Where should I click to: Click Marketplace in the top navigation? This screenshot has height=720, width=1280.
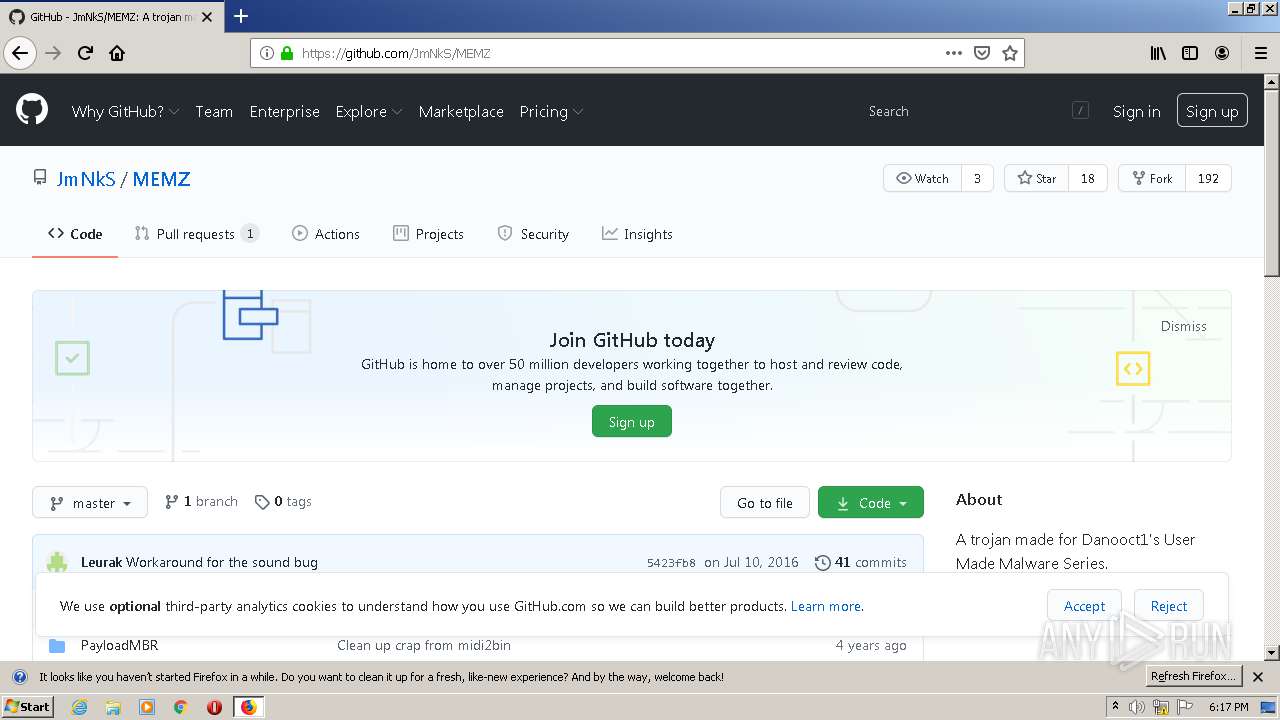[461, 111]
